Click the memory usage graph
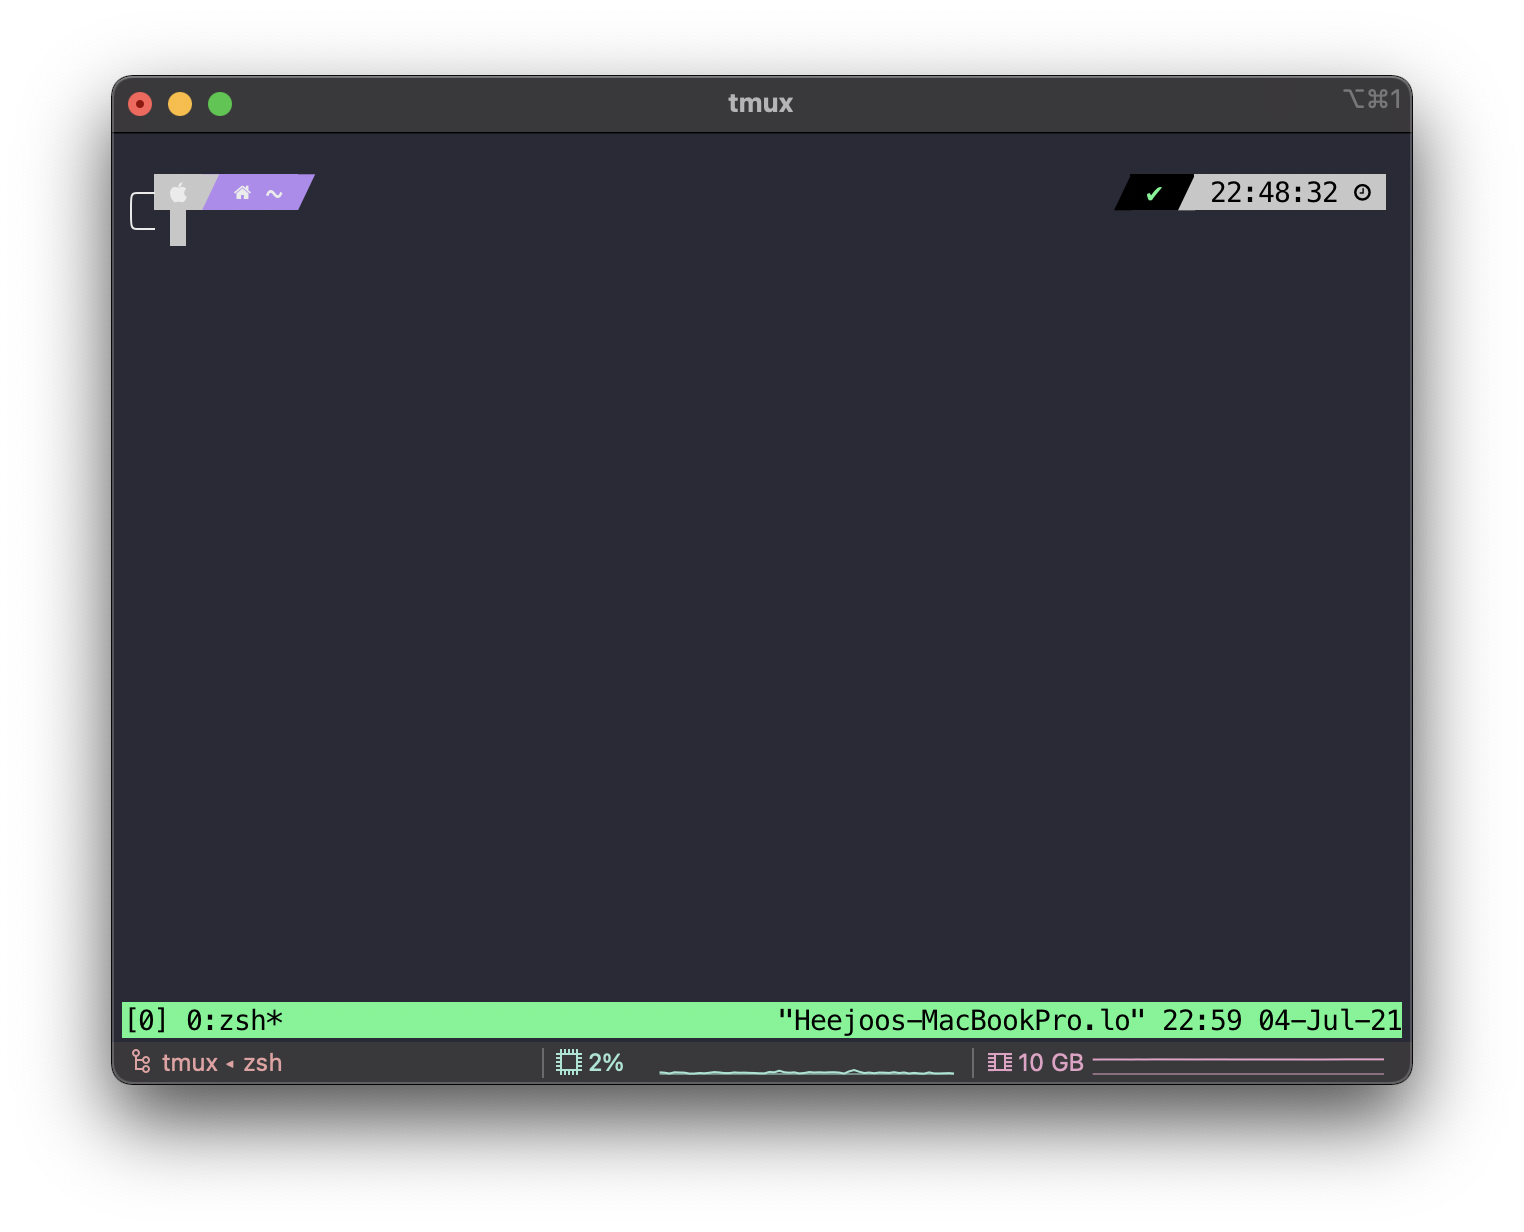 1238,1066
